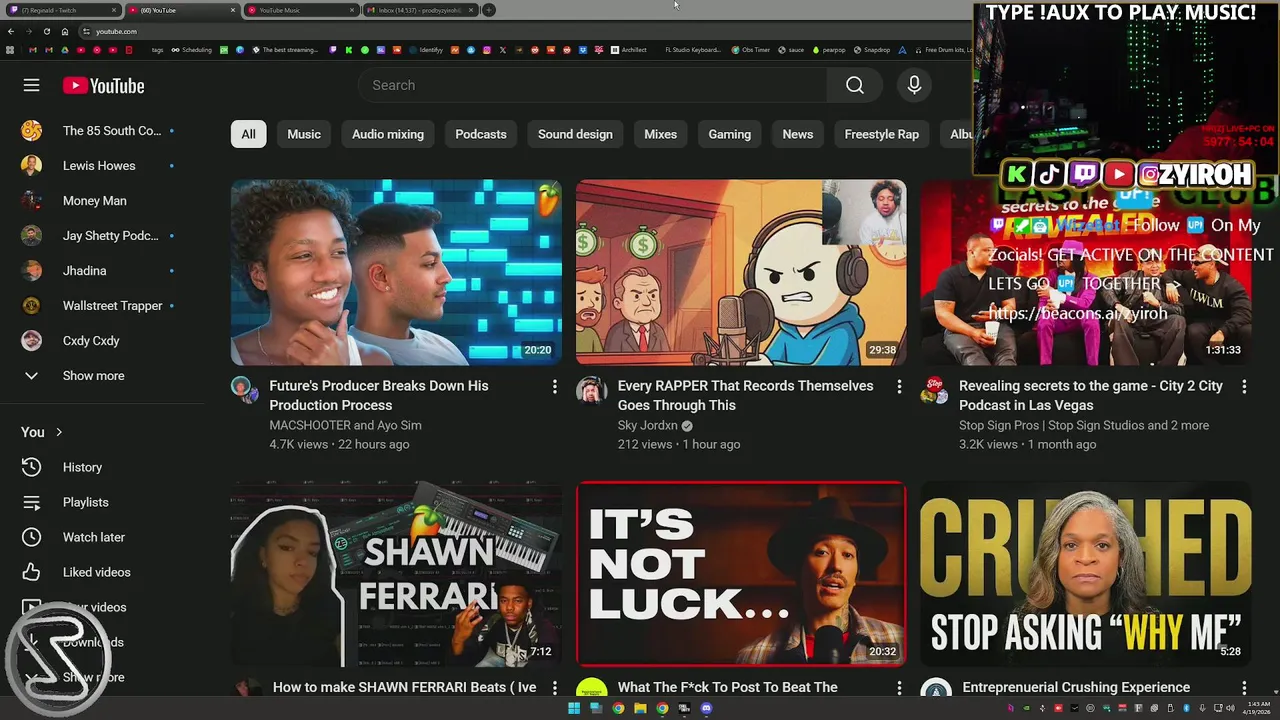1280x720 pixels.
Task: Open options for Future's Producer video
Action: 555,386
